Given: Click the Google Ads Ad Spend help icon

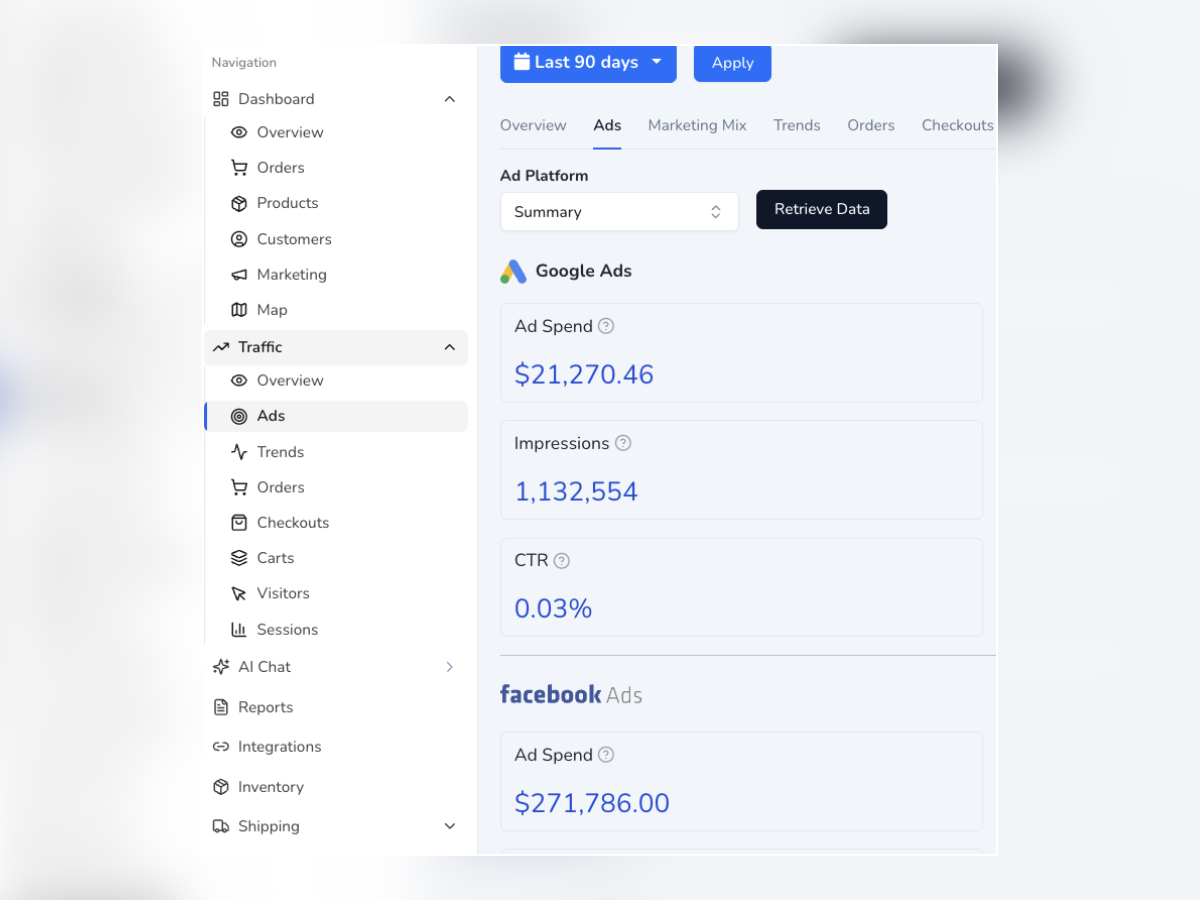Looking at the screenshot, I should 606,326.
